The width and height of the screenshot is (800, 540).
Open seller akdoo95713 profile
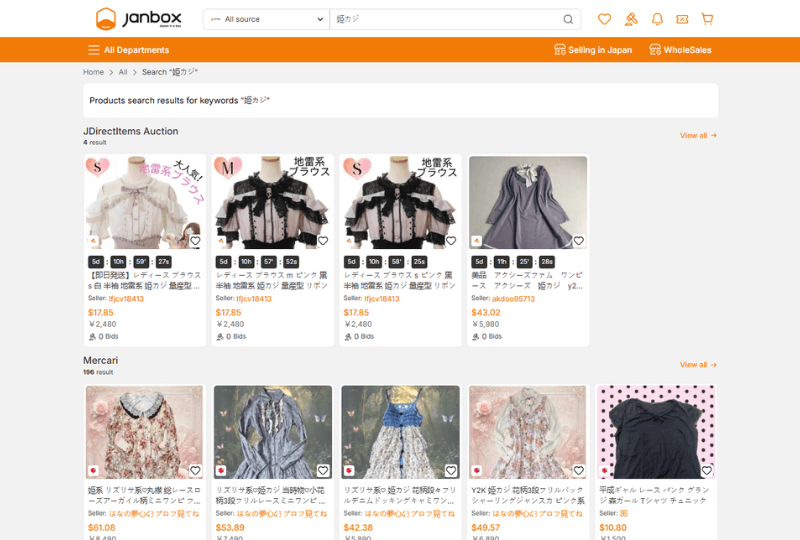[x=513, y=299]
